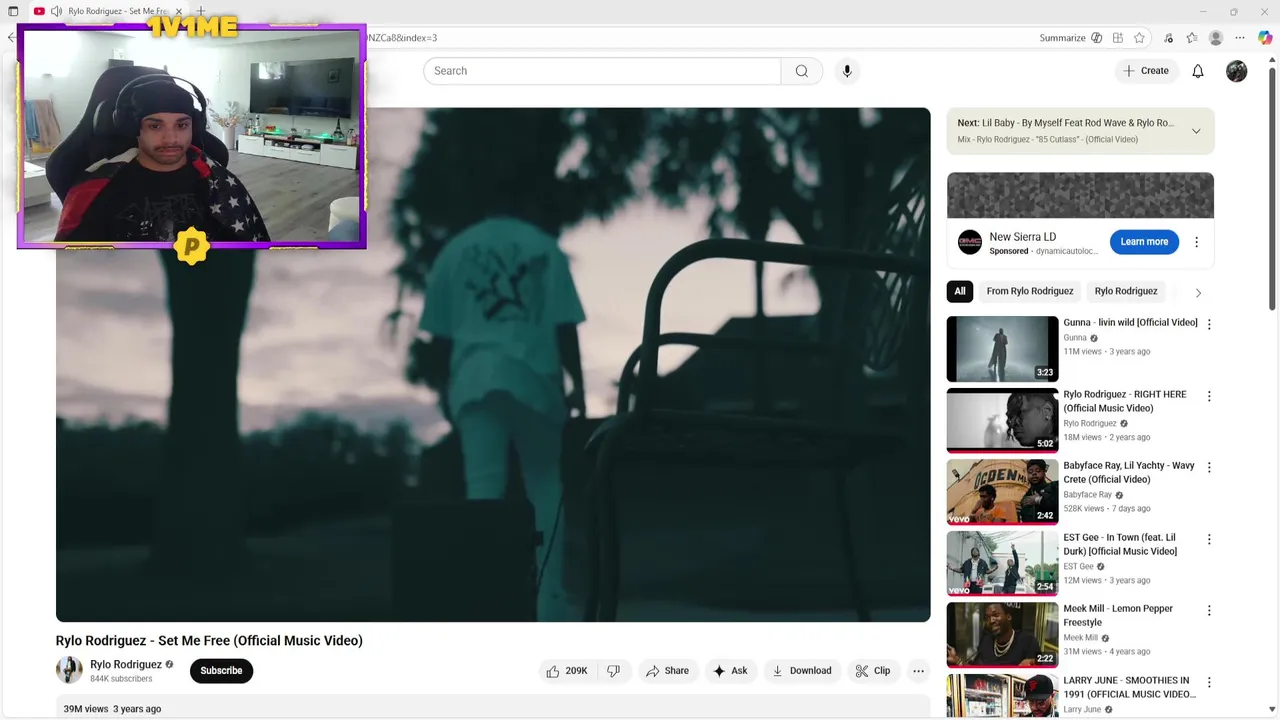The image size is (1280, 720).
Task: Open Rylo Rodriguez RIGHT HERE thumbnail
Action: point(1002,420)
